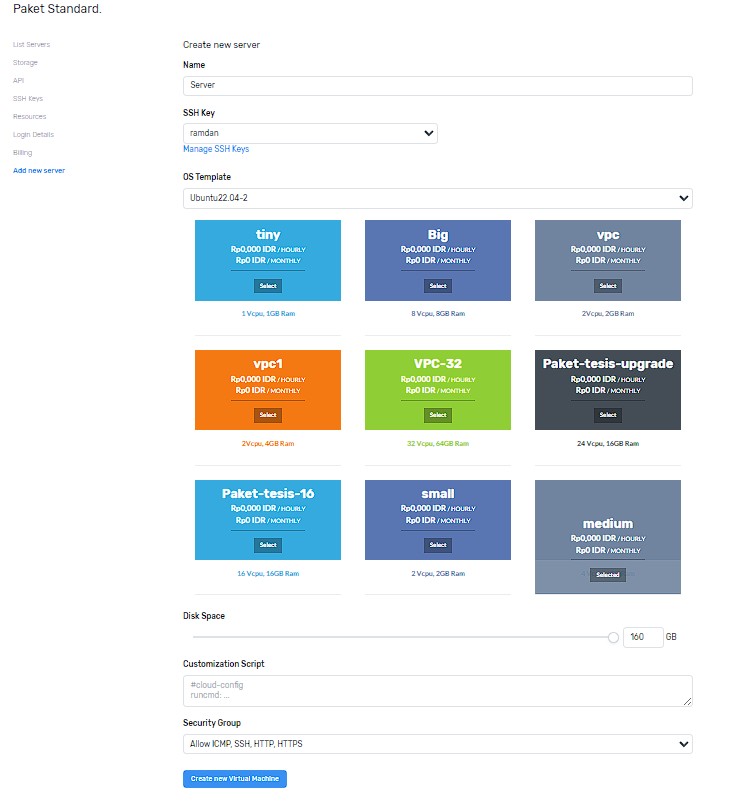Image resolution: width=735 pixels, height=805 pixels.
Task: Click the '24 Vcpu, 16GB Ram' text
Action: click(608, 444)
